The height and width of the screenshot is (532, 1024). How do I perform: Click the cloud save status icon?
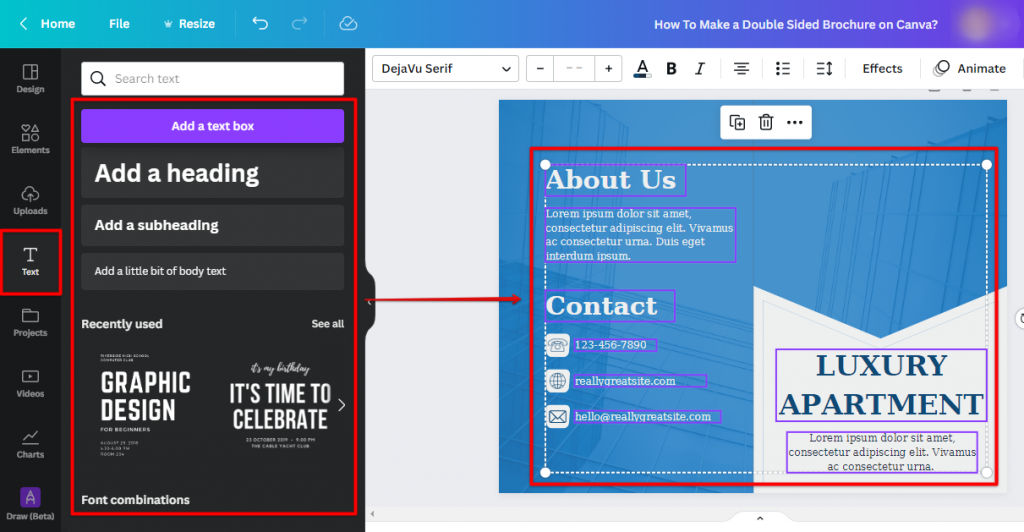pos(348,23)
